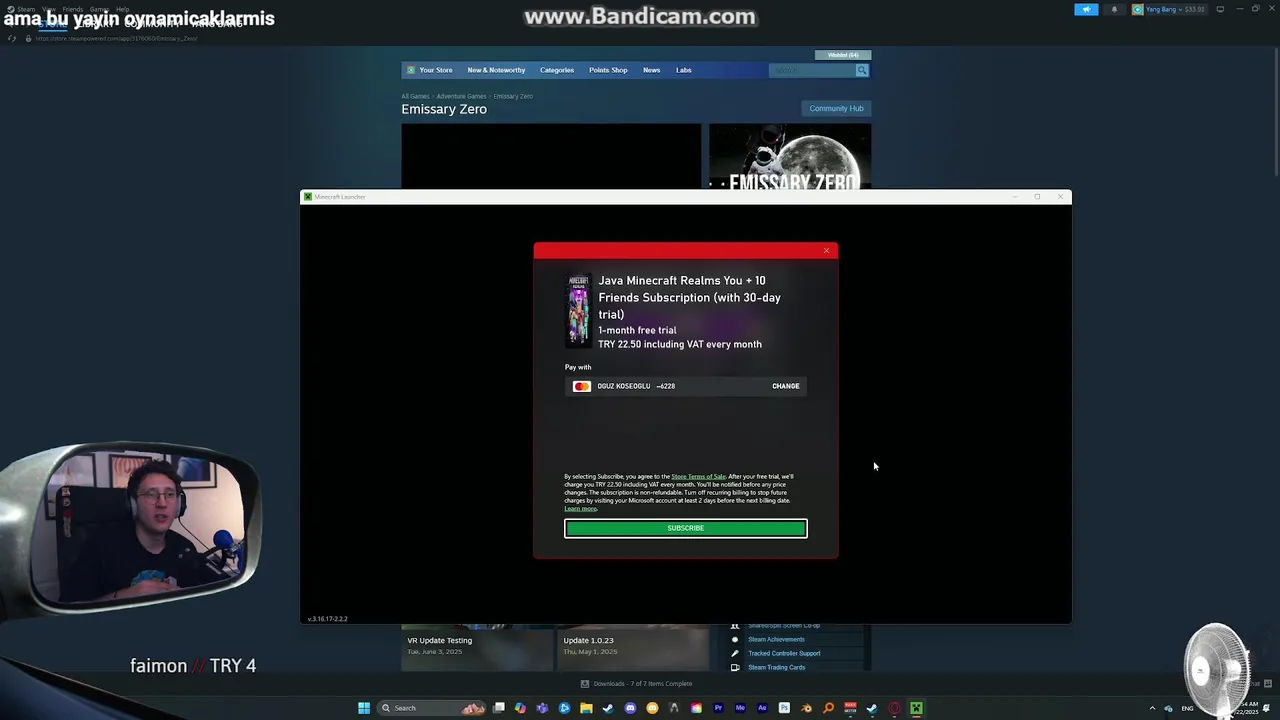This screenshot has width=1280, height=720.
Task: Click the Emissary Zero header image
Action: point(790,156)
